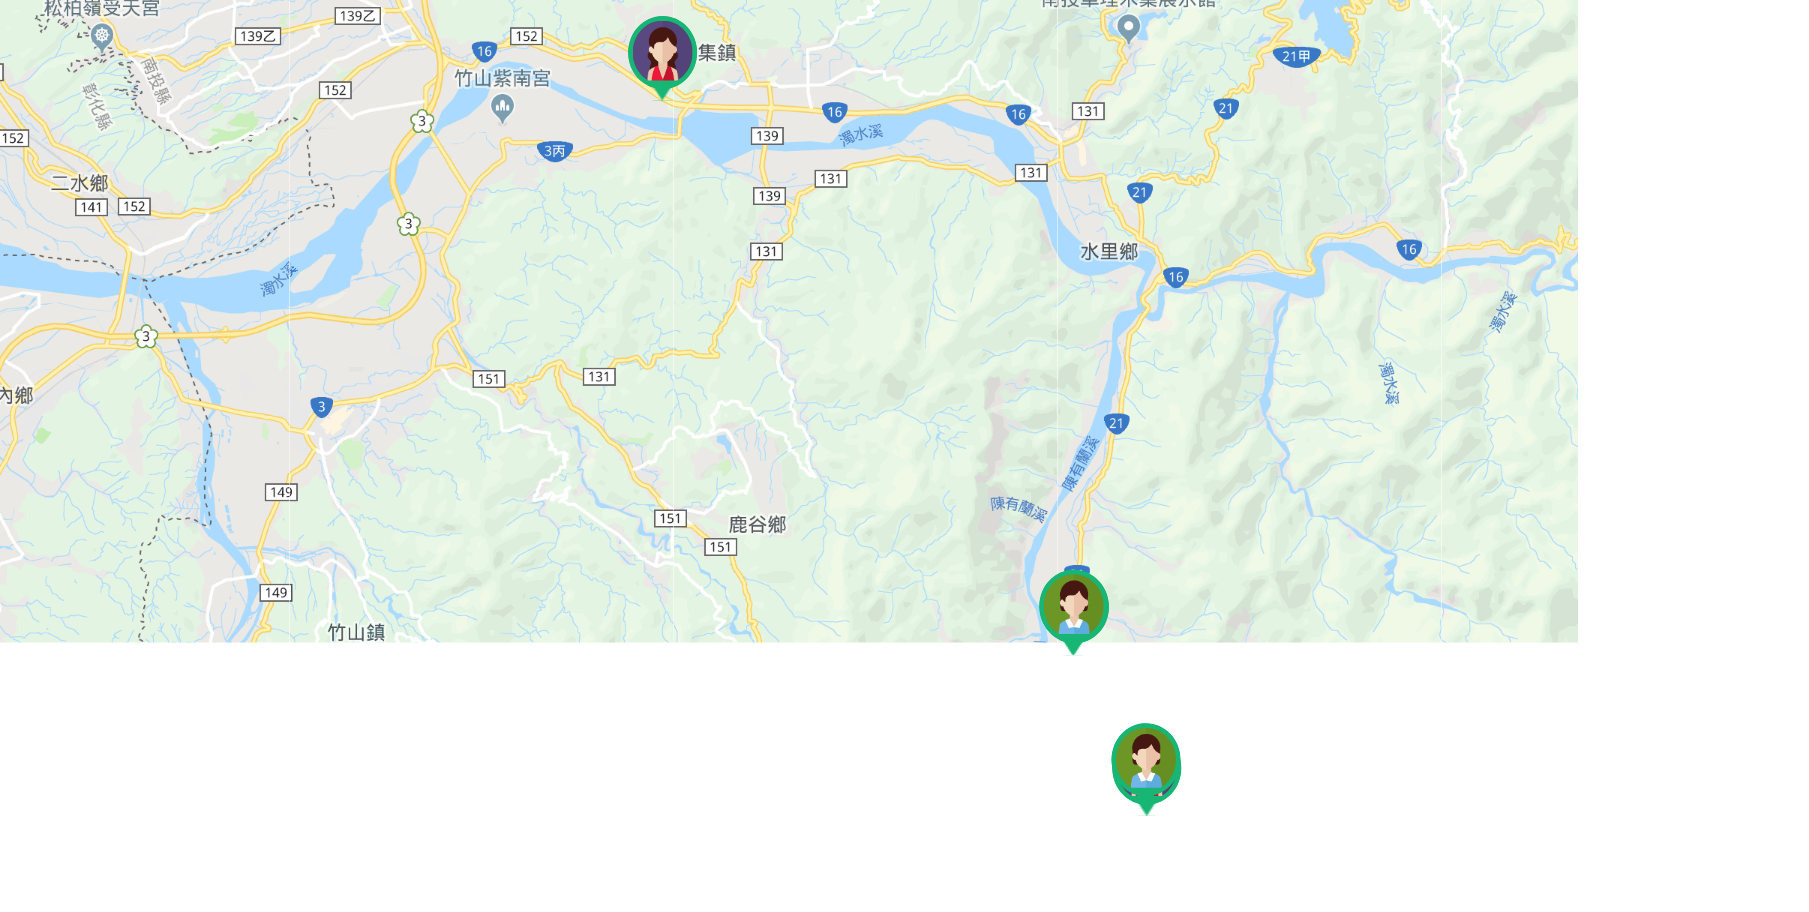Select the 竹山鎮 town label
Screen dimensions: 1809x912
(x=357, y=632)
